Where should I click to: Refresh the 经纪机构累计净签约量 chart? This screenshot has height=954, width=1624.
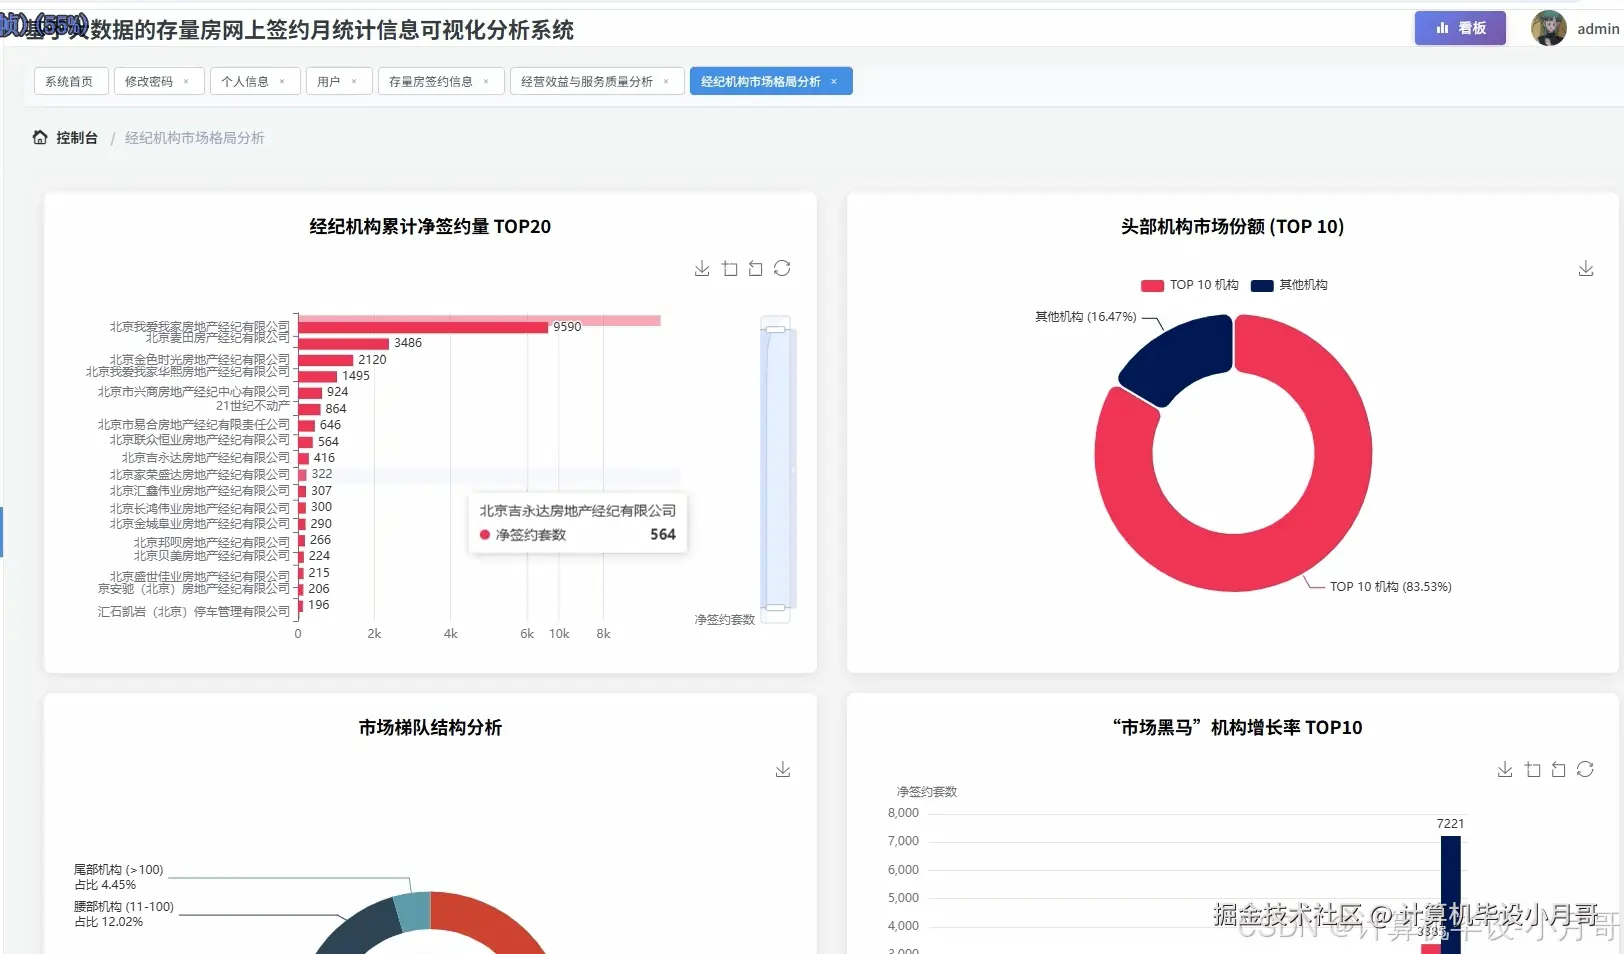pos(783,268)
